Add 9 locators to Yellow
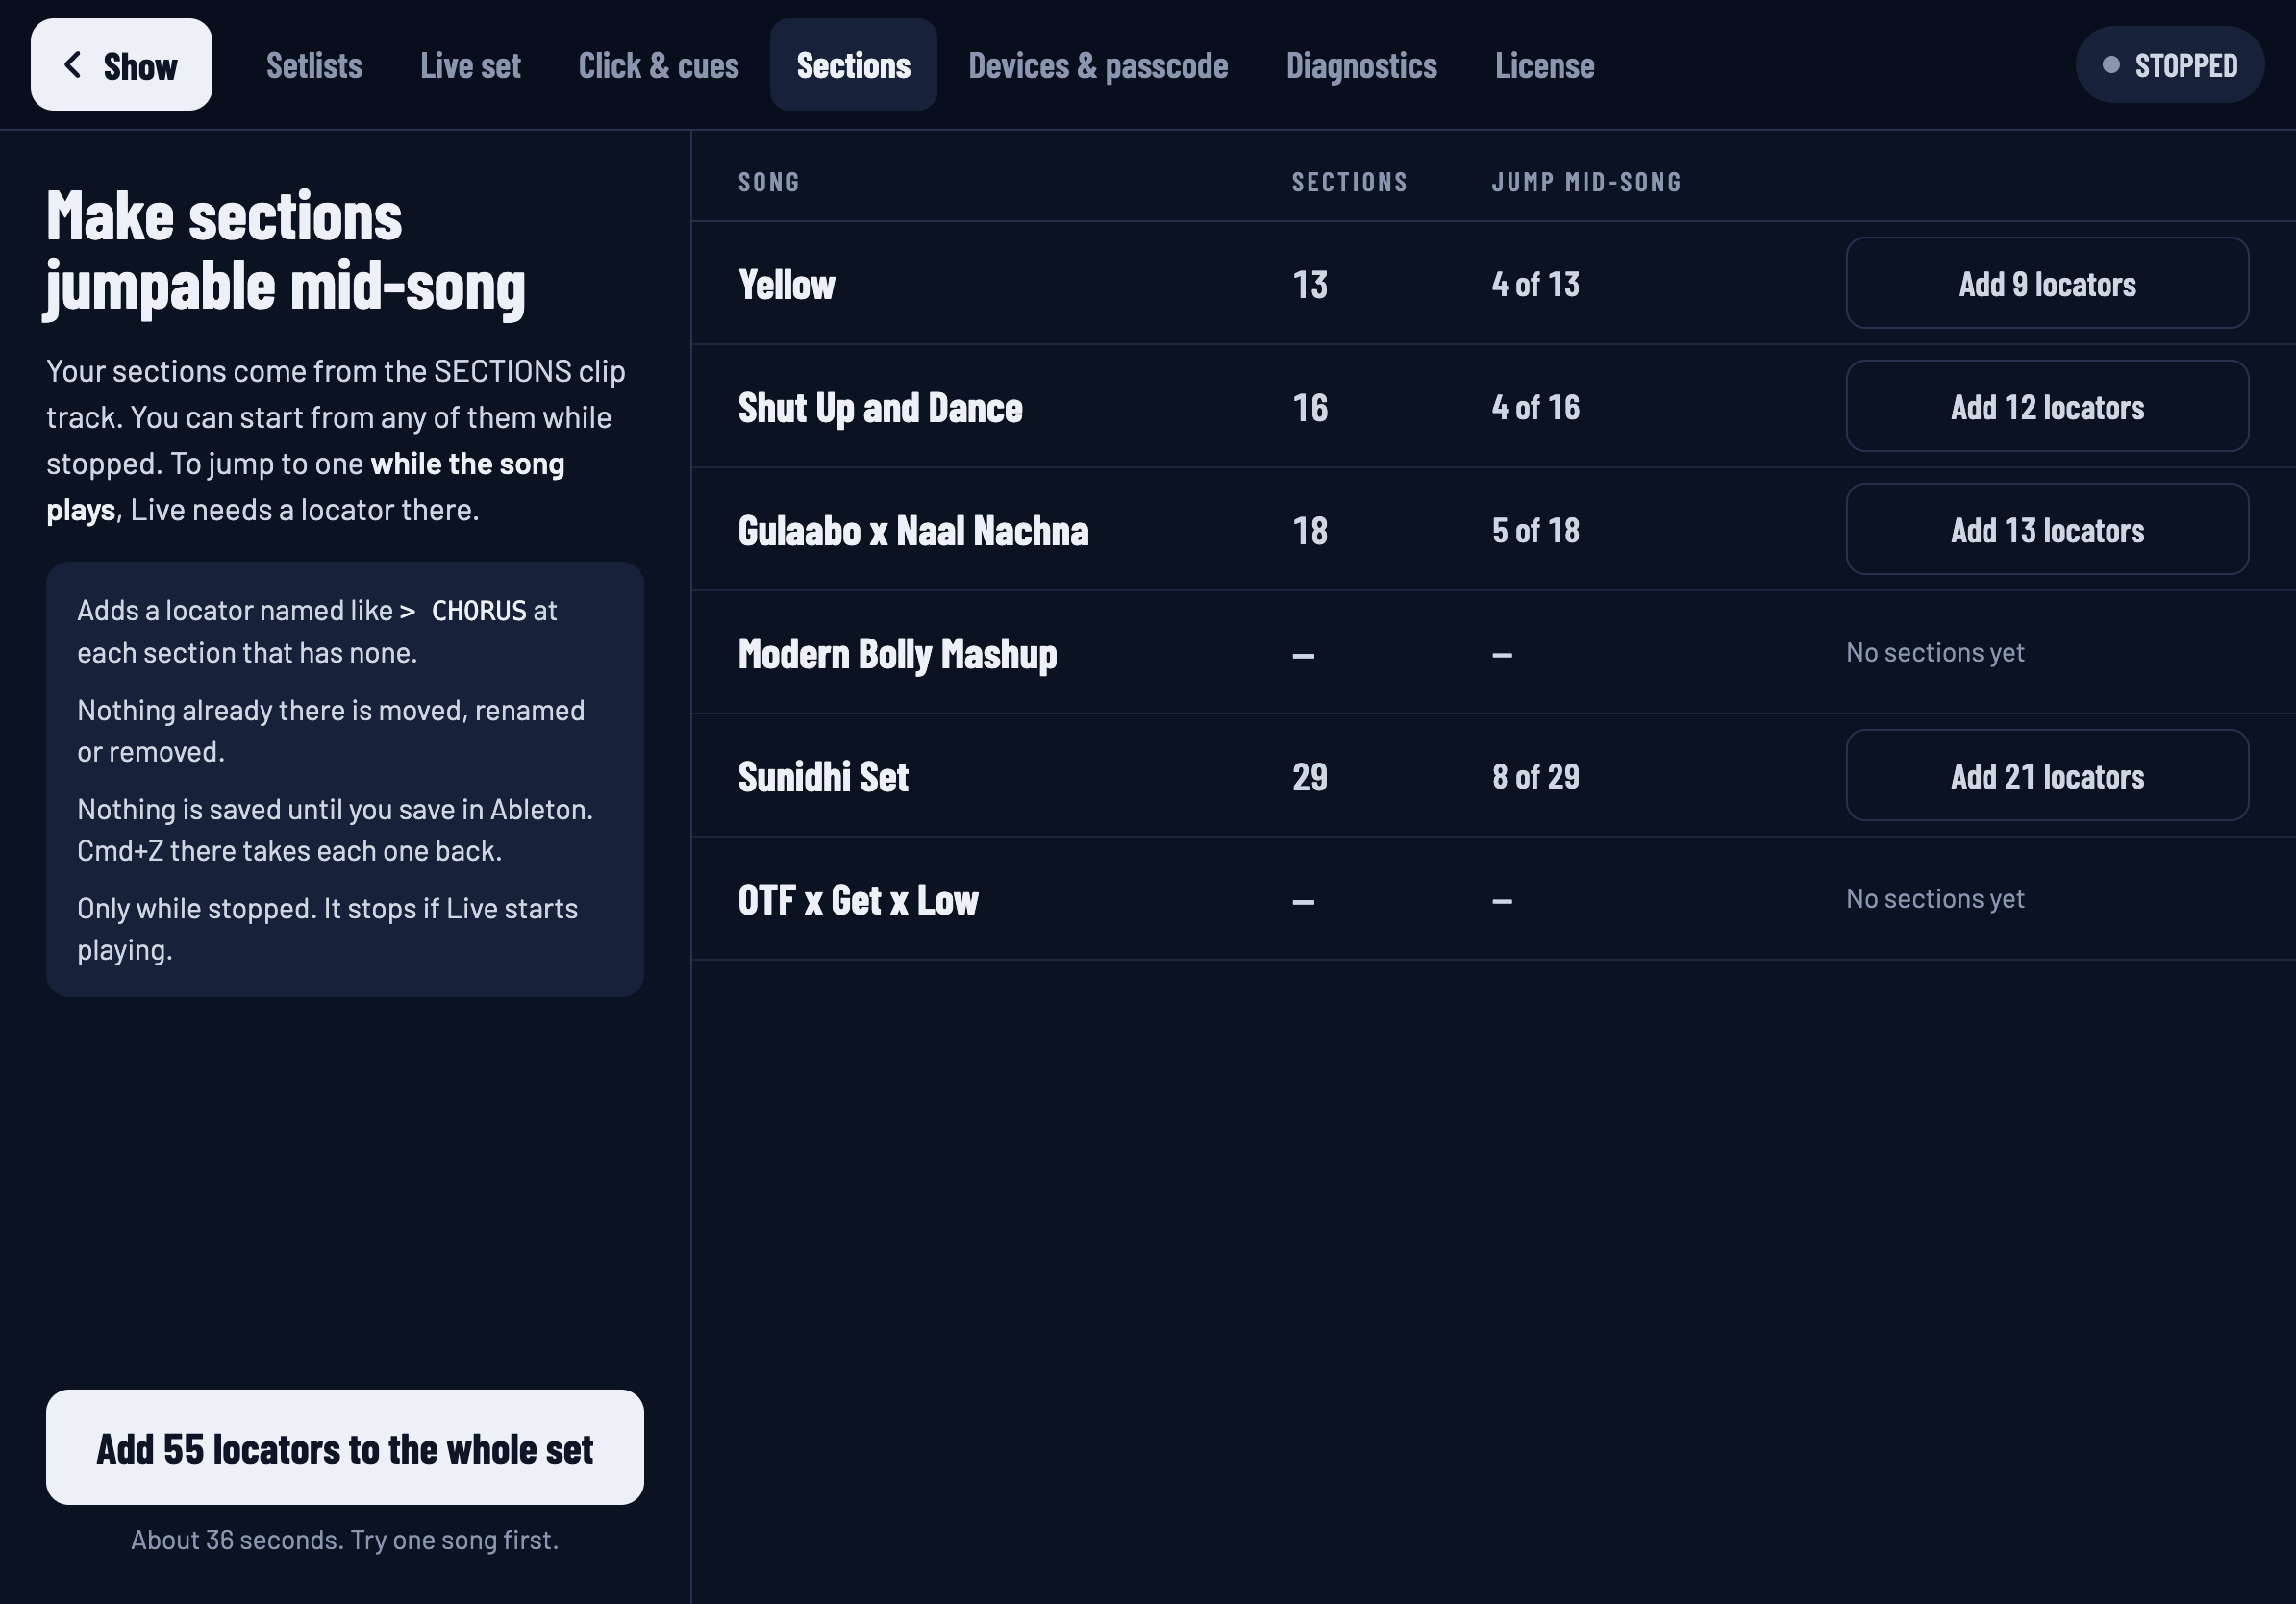Viewport: 2296px width, 1604px height. [x=2047, y=283]
